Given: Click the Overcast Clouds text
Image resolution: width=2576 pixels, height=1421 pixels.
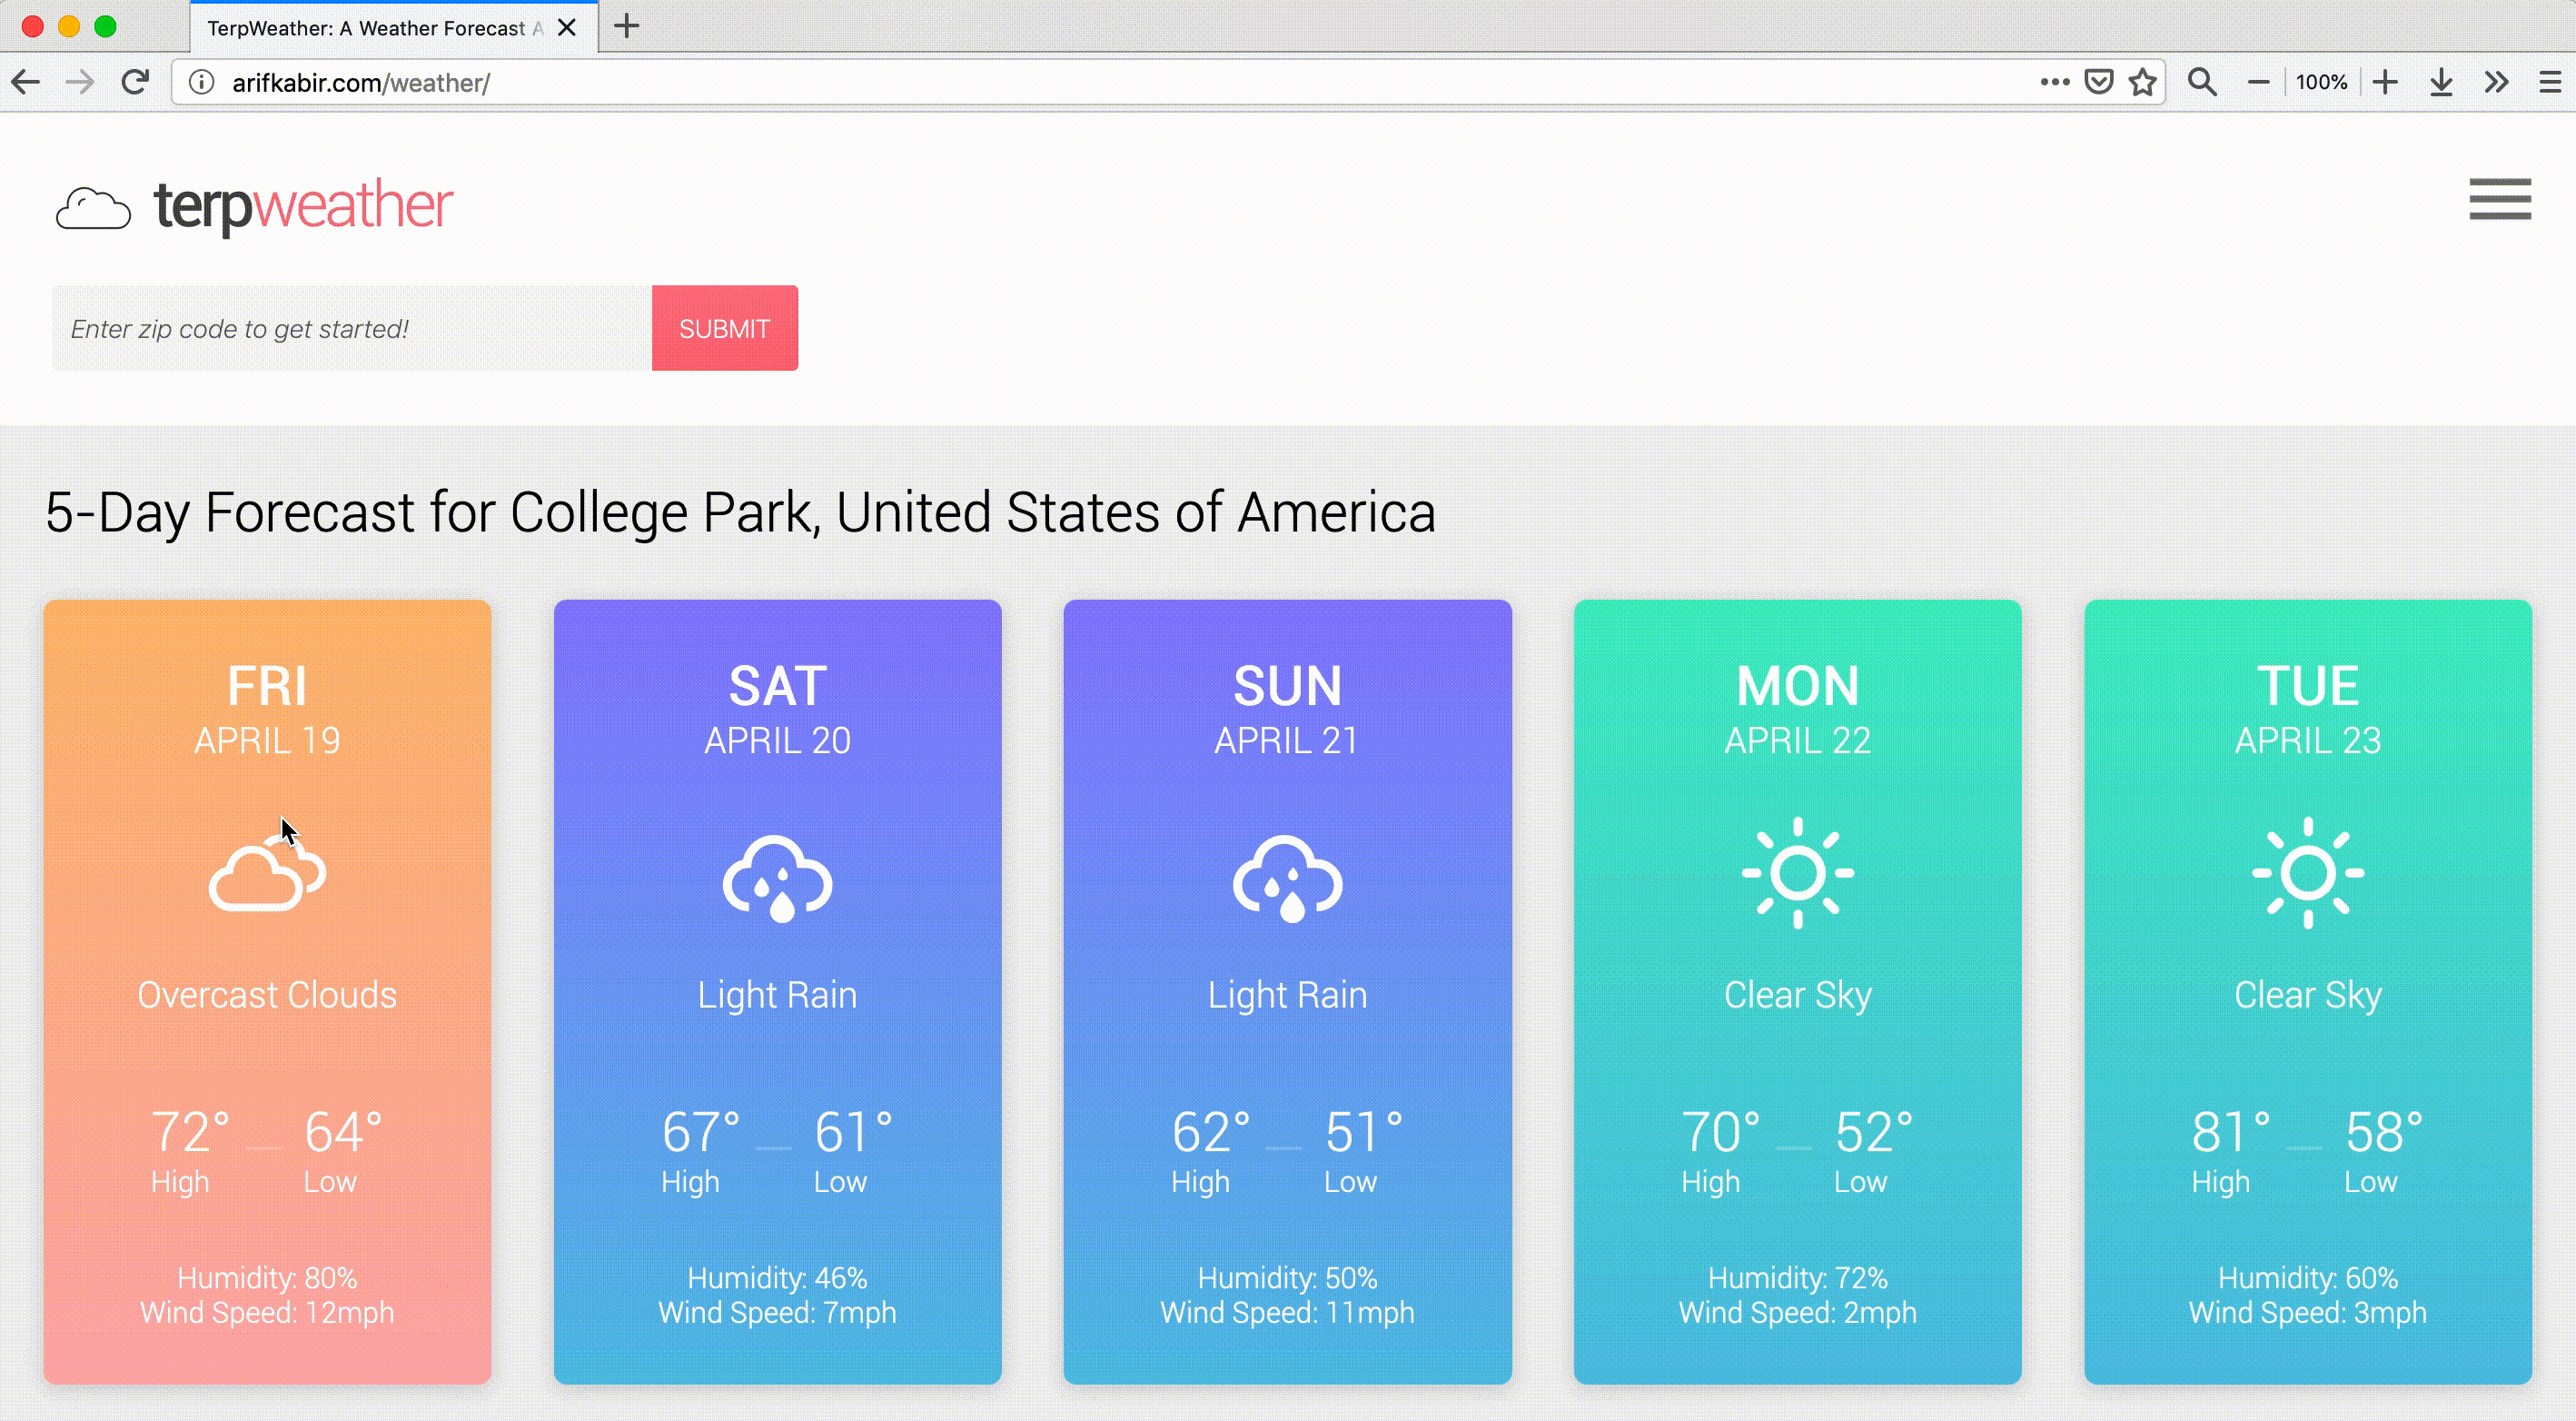Looking at the screenshot, I should pos(267,995).
